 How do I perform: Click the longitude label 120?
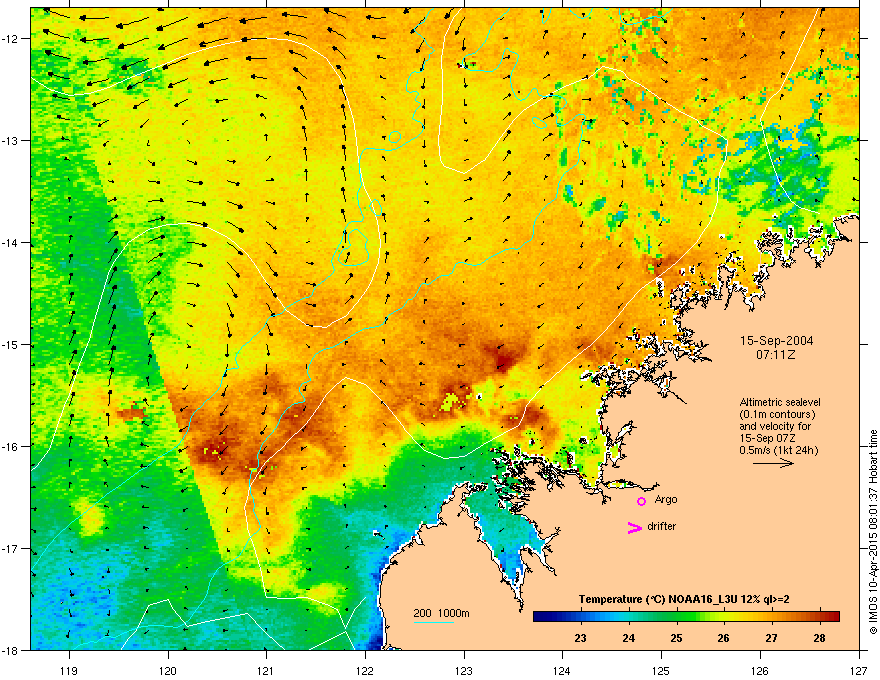(x=168, y=671)
